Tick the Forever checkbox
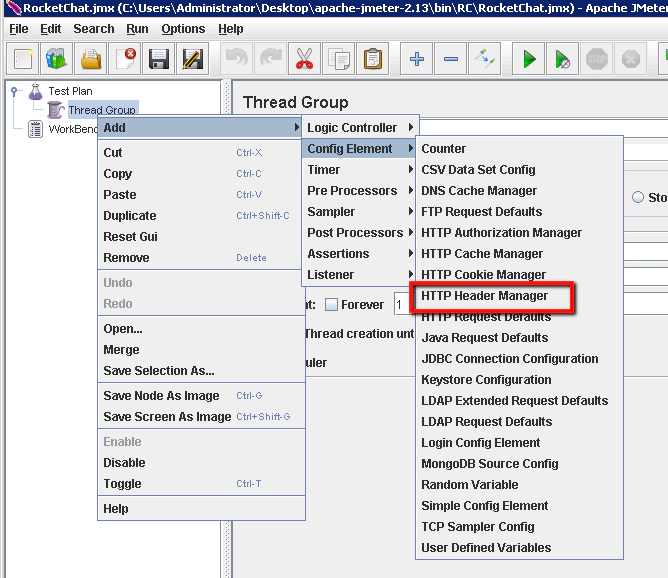The image size is (668, 578). click(331, 305)
